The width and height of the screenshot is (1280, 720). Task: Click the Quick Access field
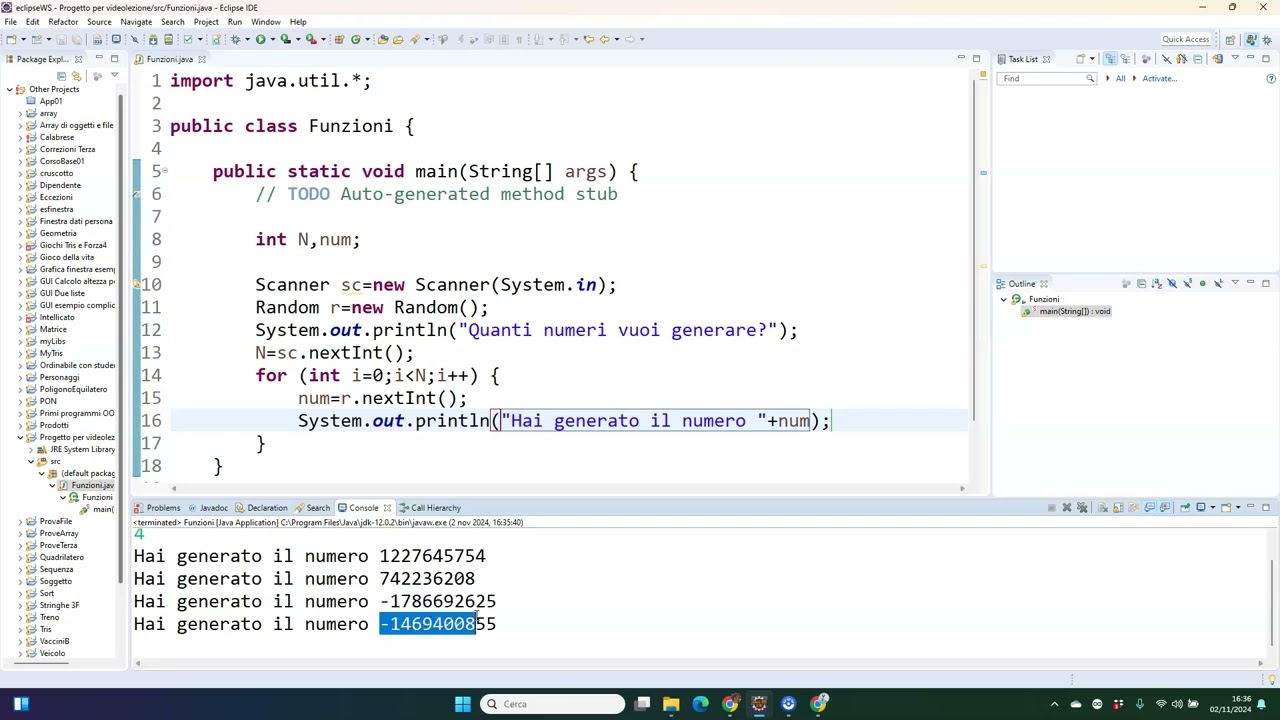click(x=1186, y=39)
